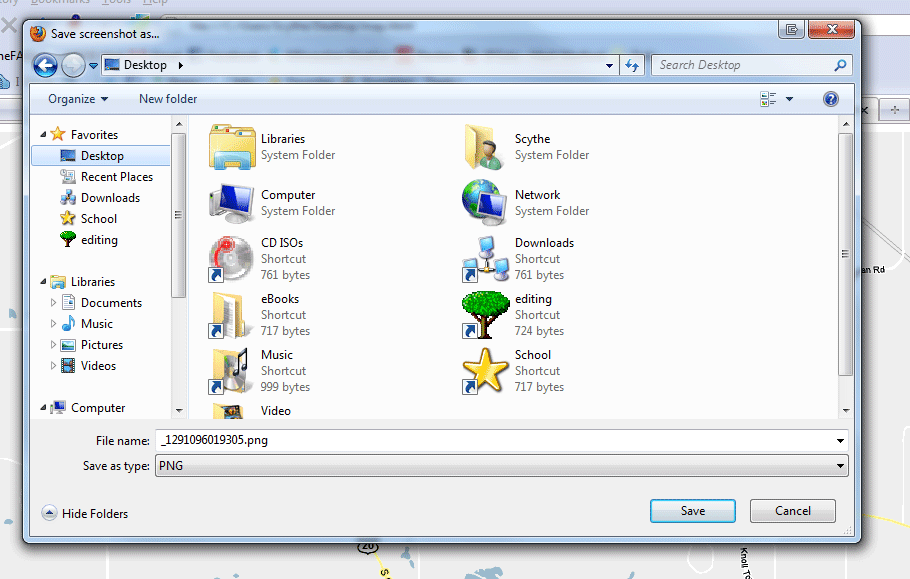Viewport: 910px width, 579px height.
Task: Open the Organize dropdown menu
Action: [74, 99]
